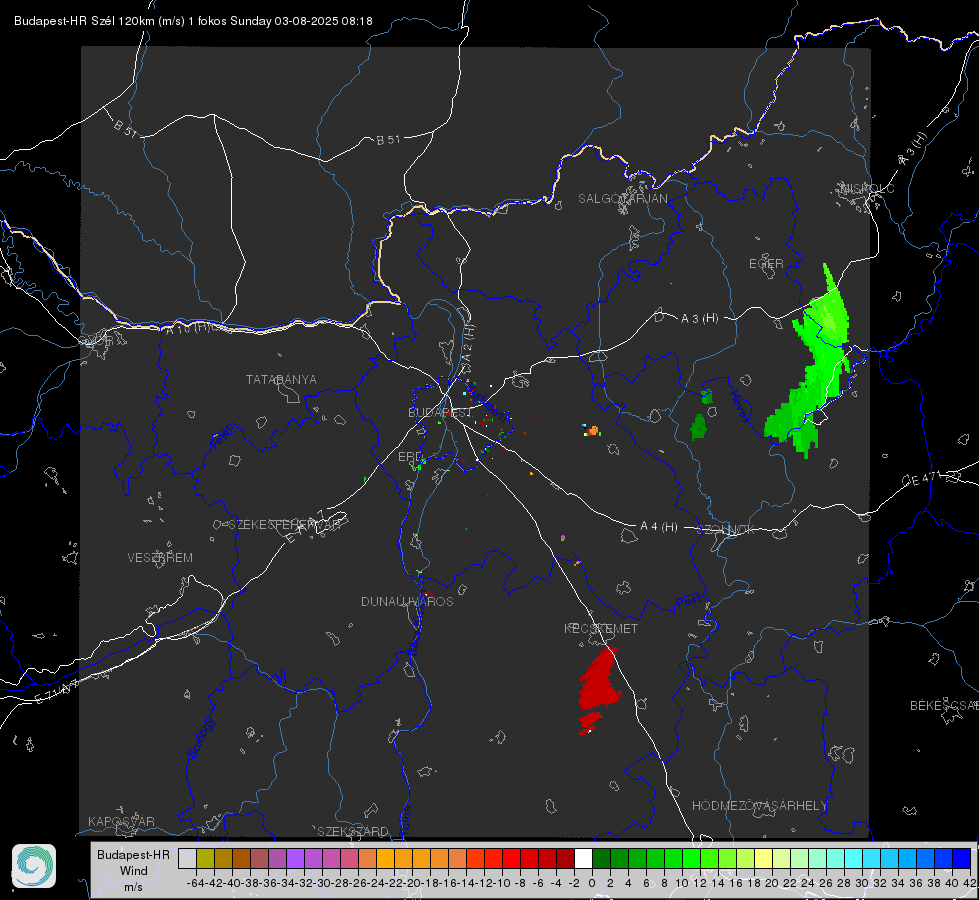This screenshot has width=979, height=900.
Task: Pick the dark red swatch between -4 and -2
Action: point(566,858)
